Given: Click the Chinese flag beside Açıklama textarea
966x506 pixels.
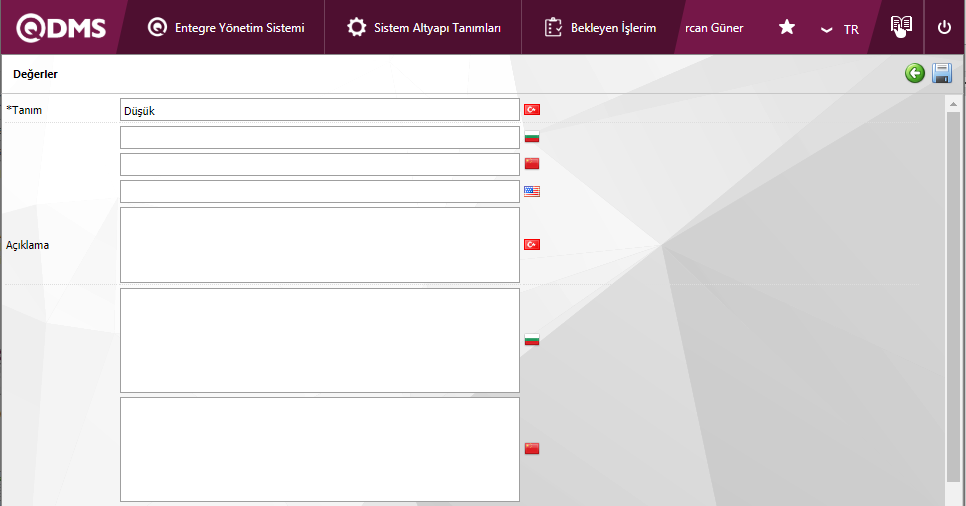Looking at the screenshot, I should tap(532, 449).
